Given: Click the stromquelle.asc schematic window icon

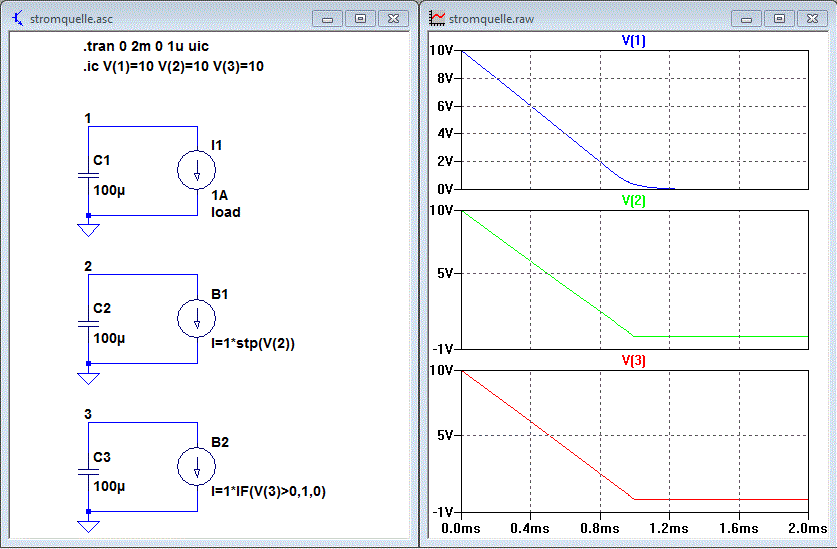Looking at the screenshot, I should coord(18,19).
